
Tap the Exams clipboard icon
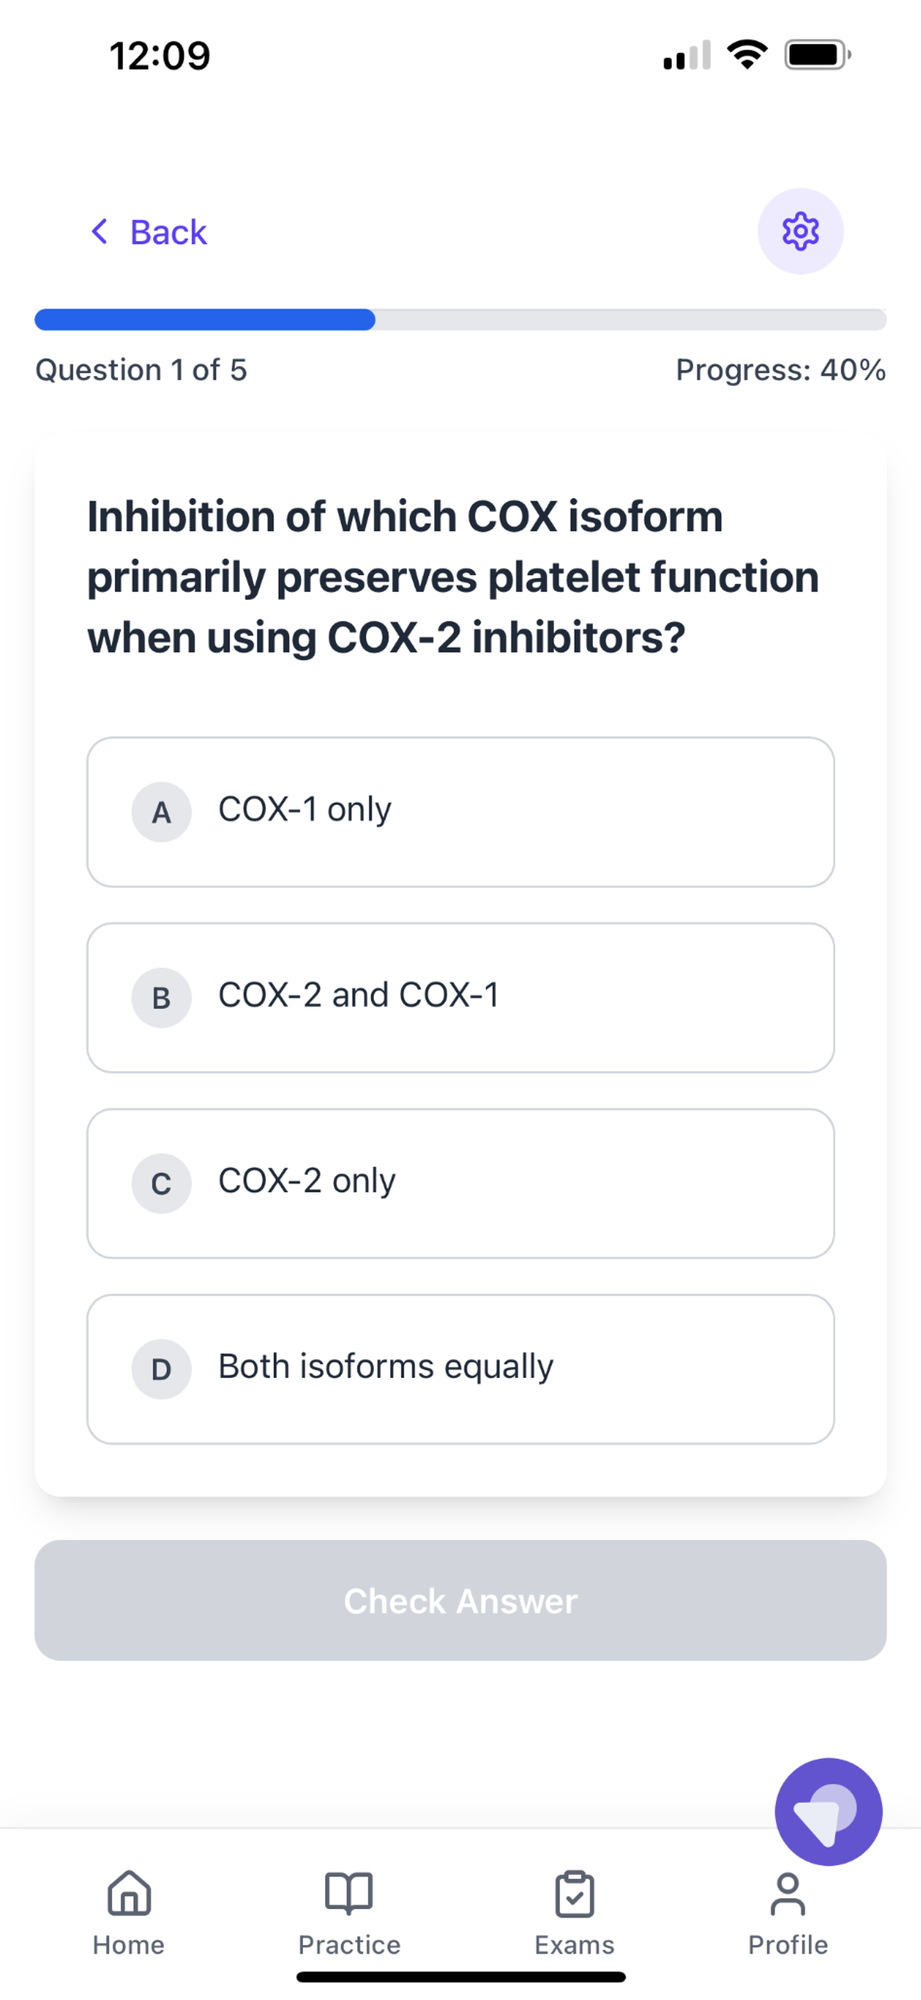click(x=574, y=1894)
